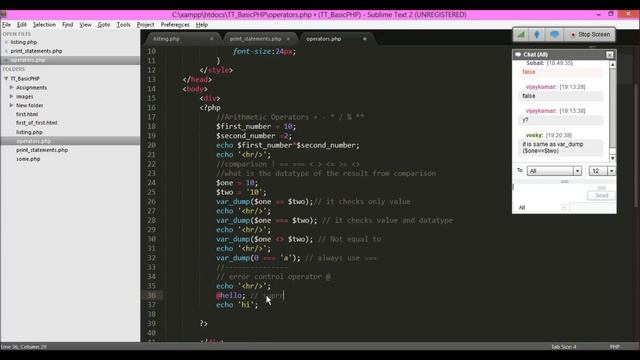Click the Line 36, Column 29 status text
The height and width of the screenshot is (360, 640).
[24, 347]
